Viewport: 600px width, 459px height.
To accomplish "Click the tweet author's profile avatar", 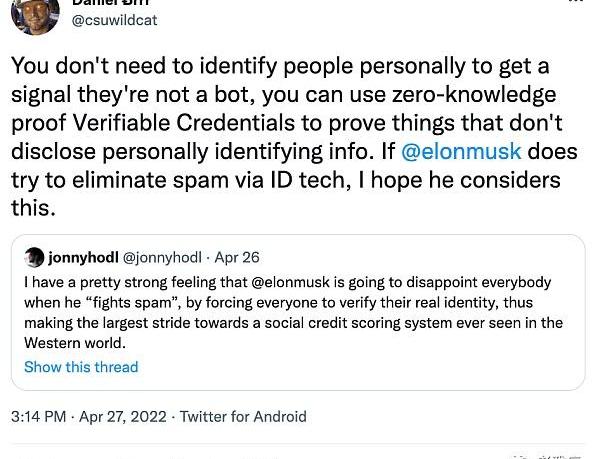I will (35, 14).
